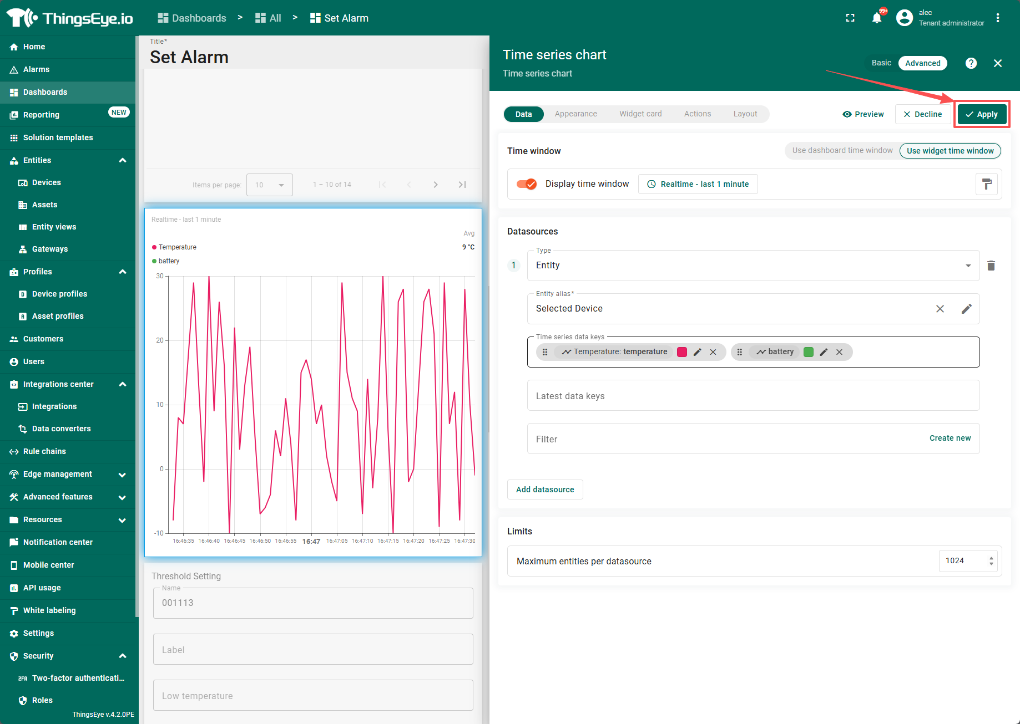Click the notifications bell icon
The image size is (1020, 724).
coord(877,18)
